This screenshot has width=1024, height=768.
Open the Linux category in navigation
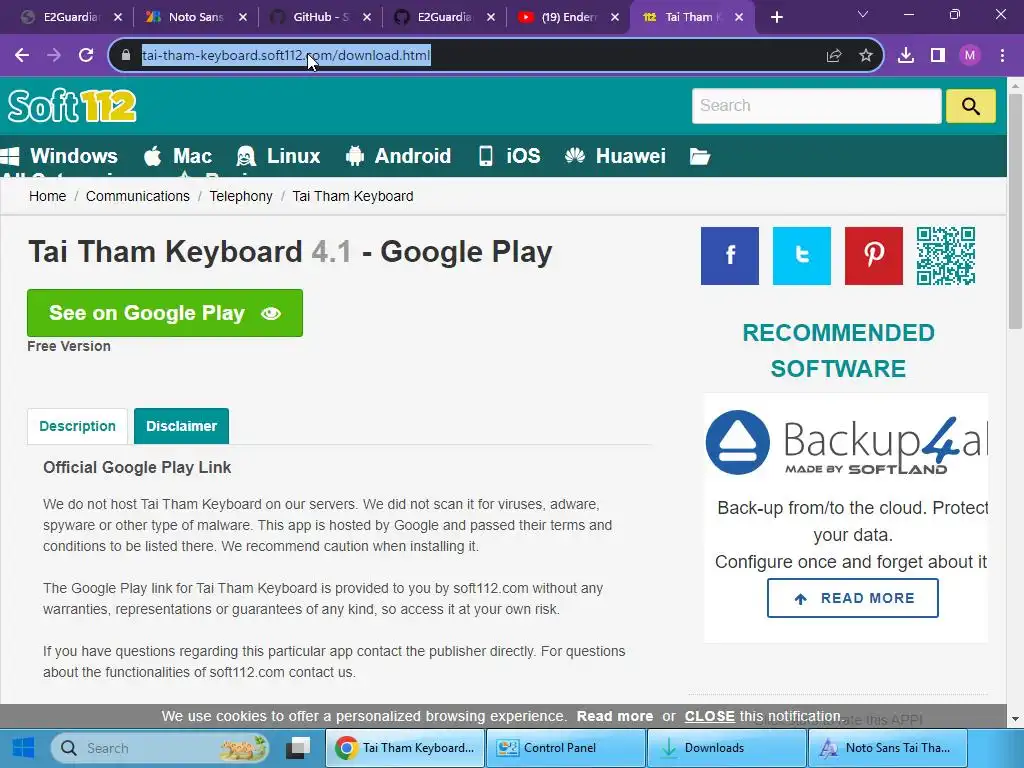[x=278, y=156]
